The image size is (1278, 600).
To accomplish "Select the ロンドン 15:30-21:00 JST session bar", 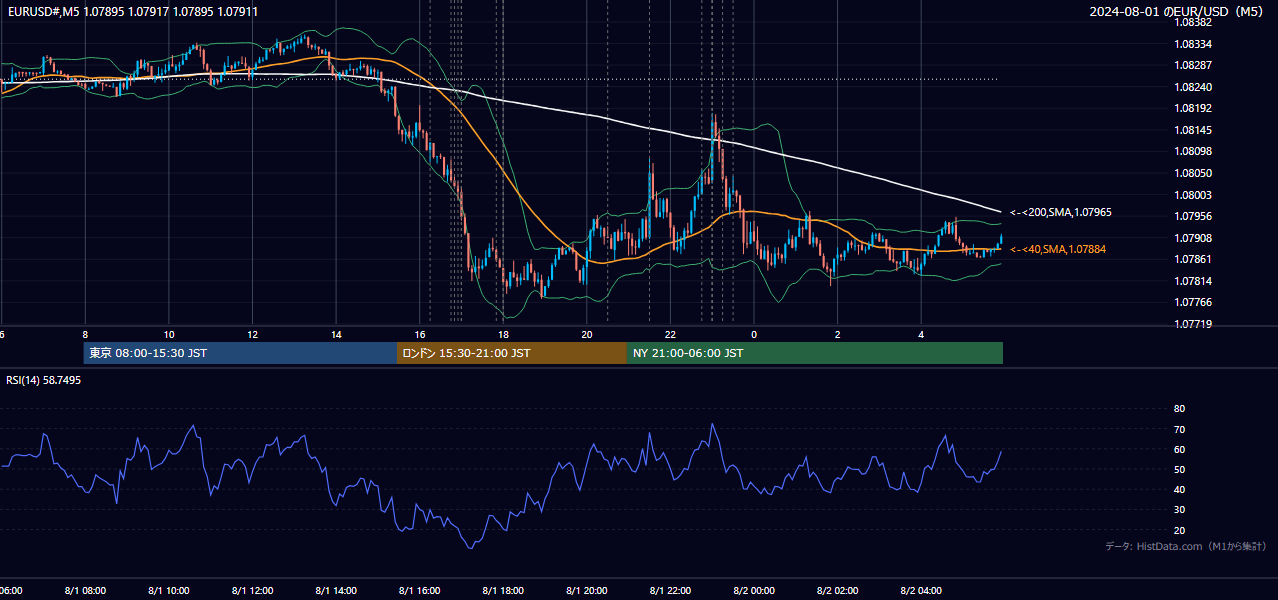I will [512, 353].
